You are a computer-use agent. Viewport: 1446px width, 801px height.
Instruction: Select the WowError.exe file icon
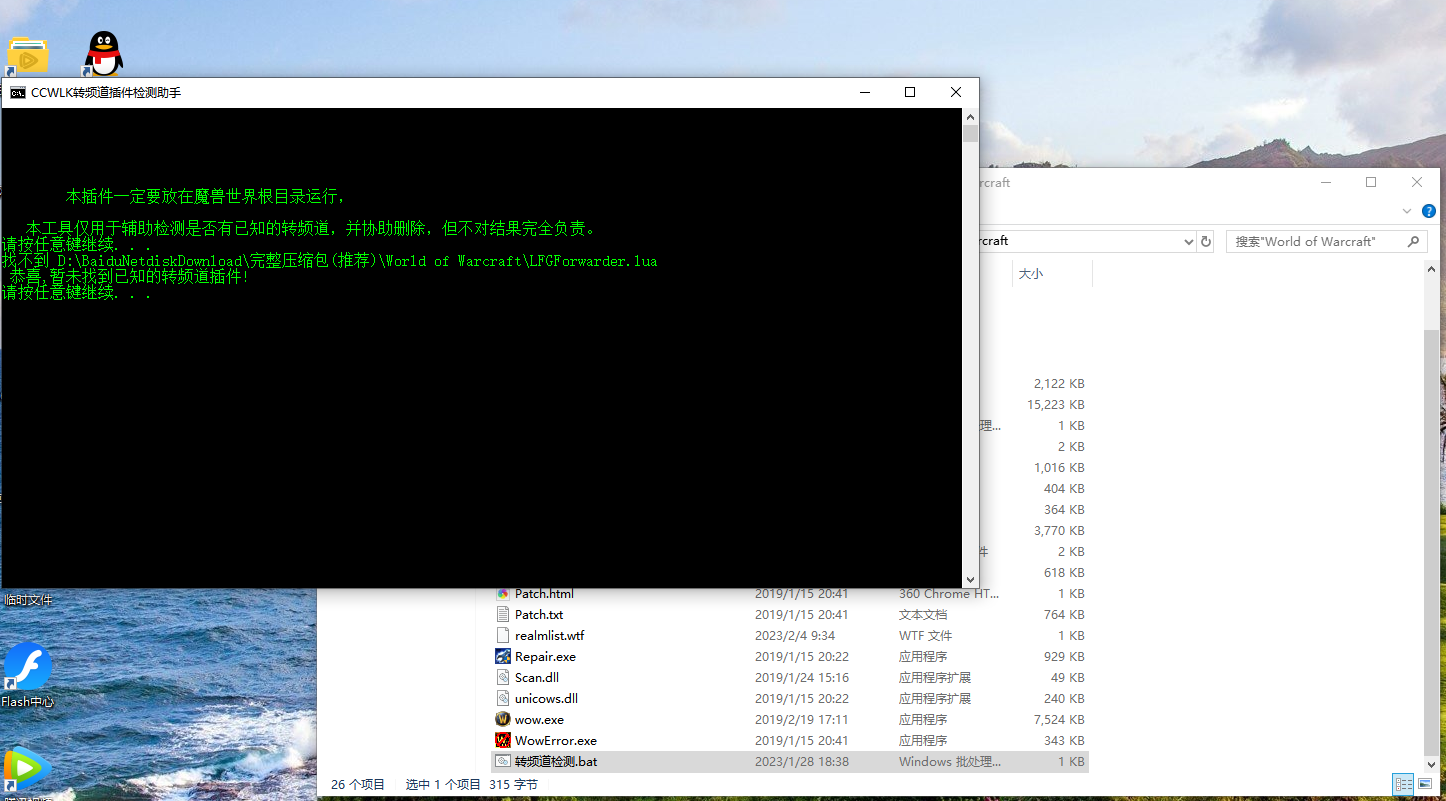tap(503, 741)
